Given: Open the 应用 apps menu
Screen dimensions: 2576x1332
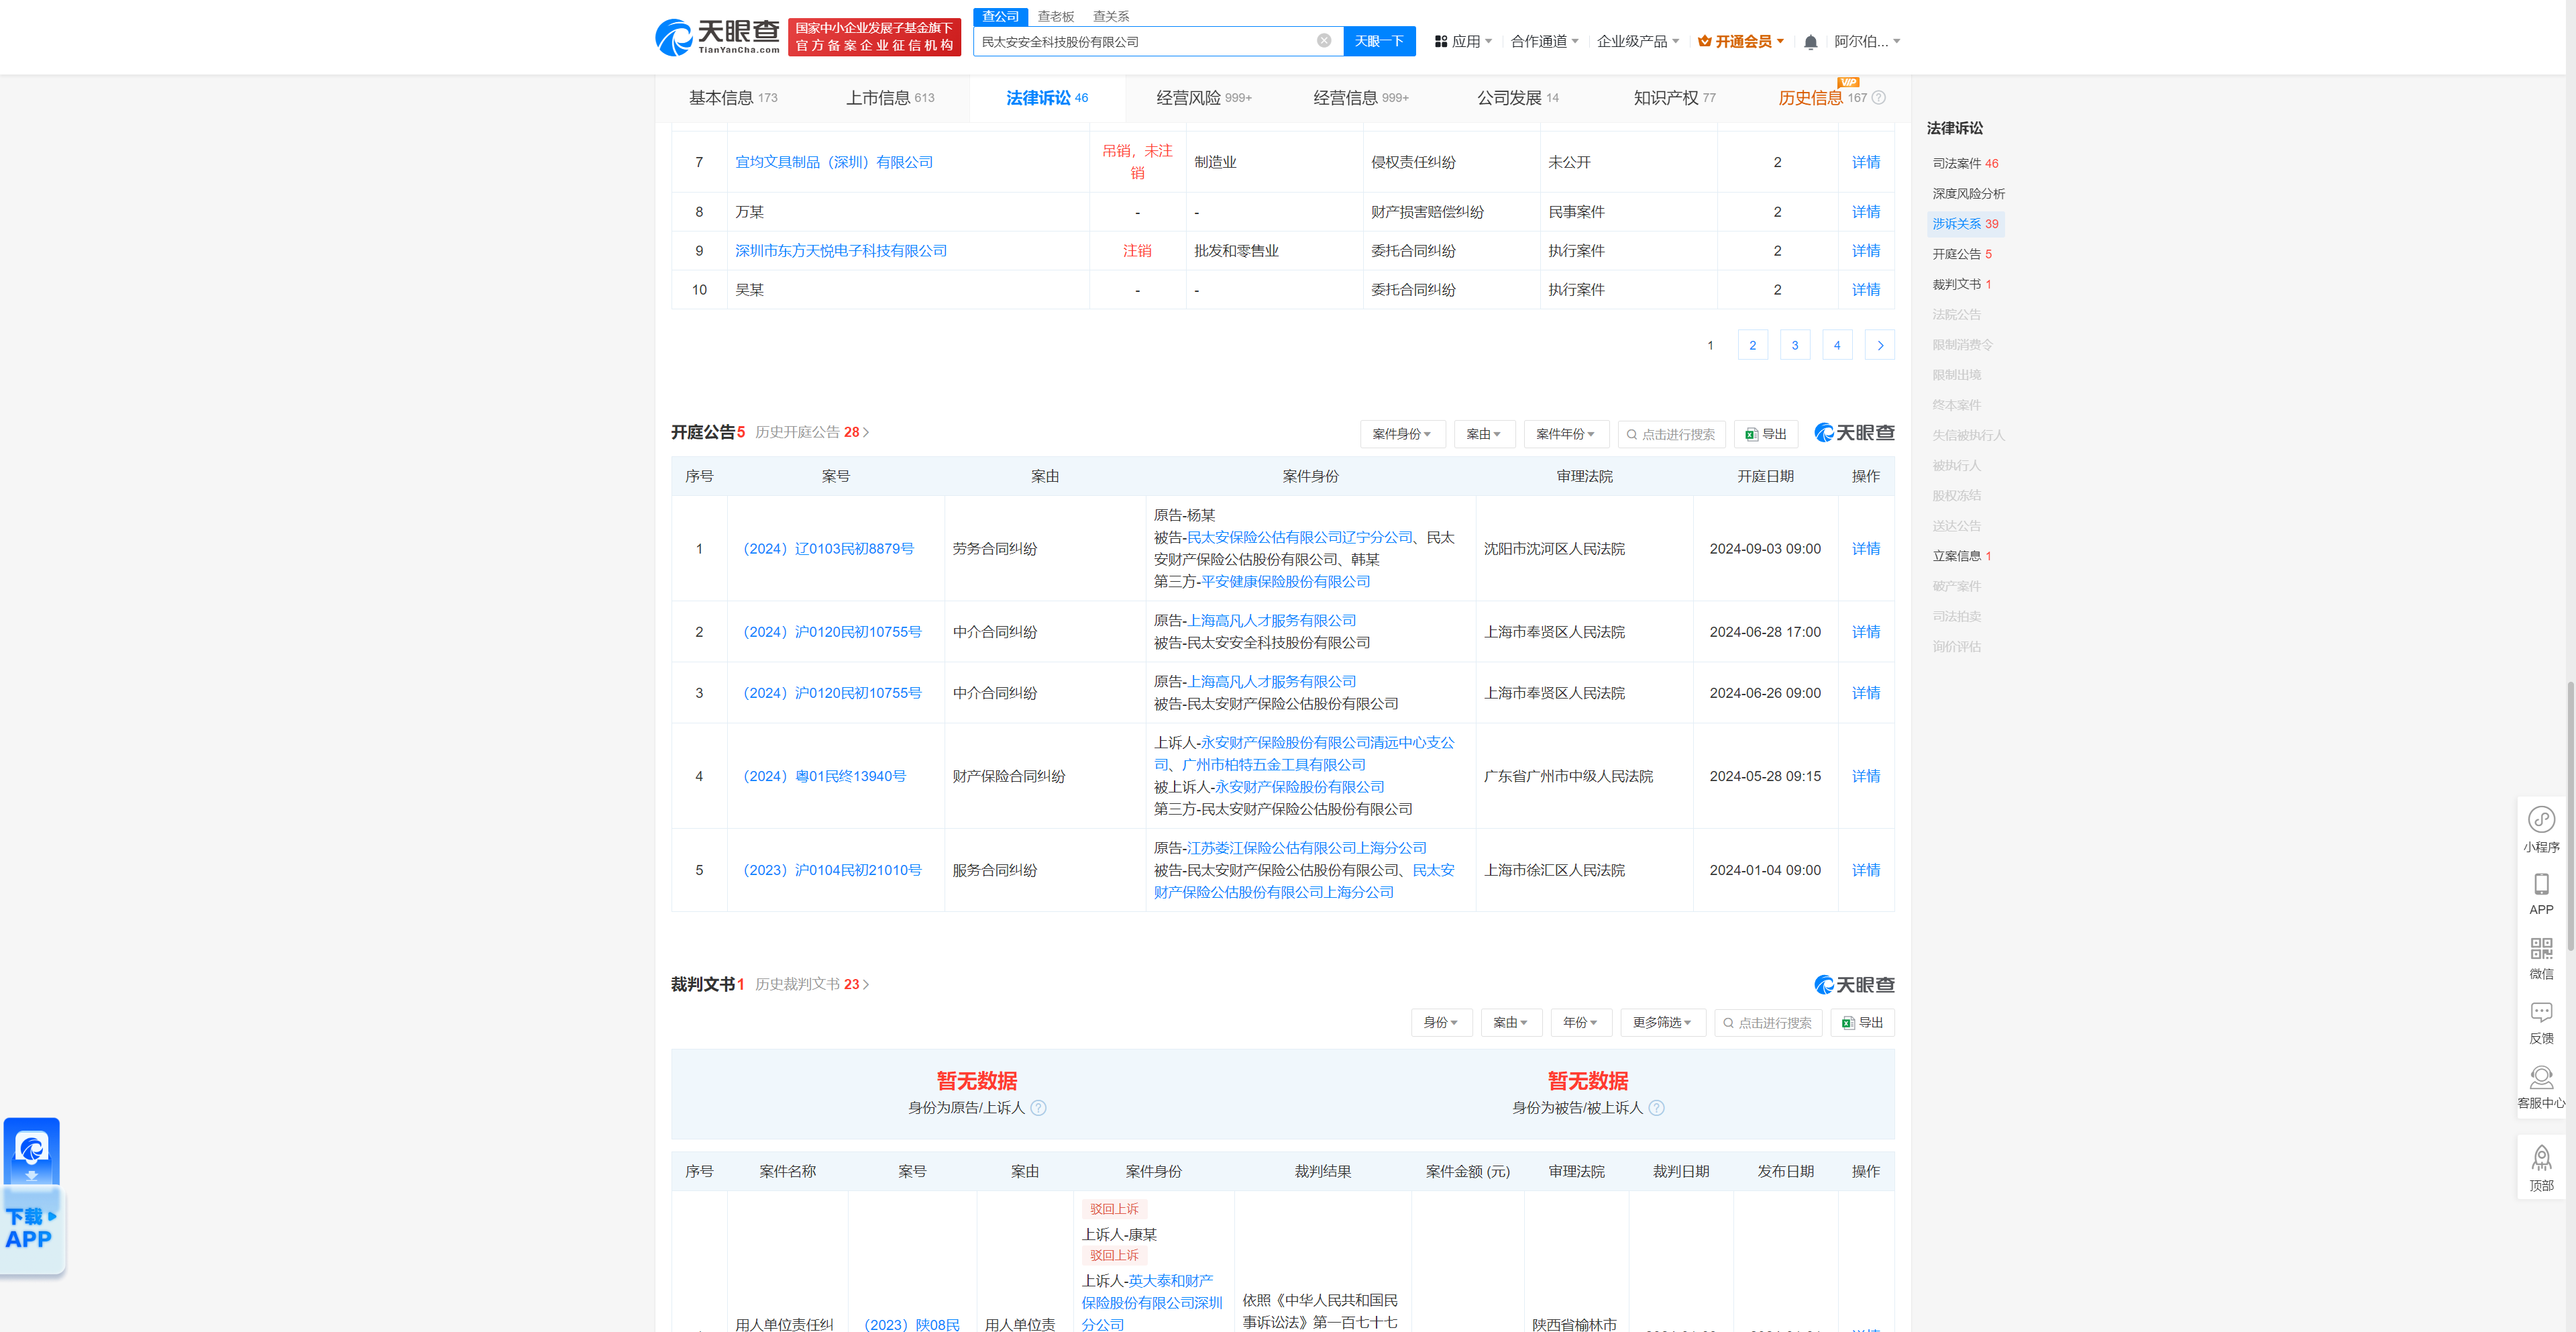Looking at the screenshot, I should click(1463, 42).
